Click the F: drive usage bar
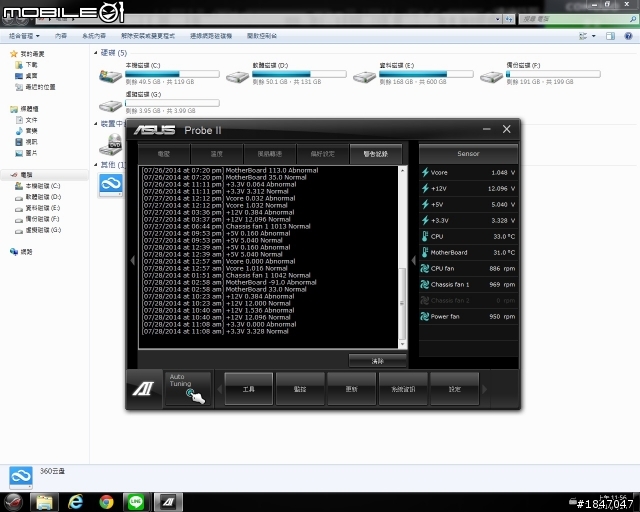640x512 pixels. coord(553,74)
